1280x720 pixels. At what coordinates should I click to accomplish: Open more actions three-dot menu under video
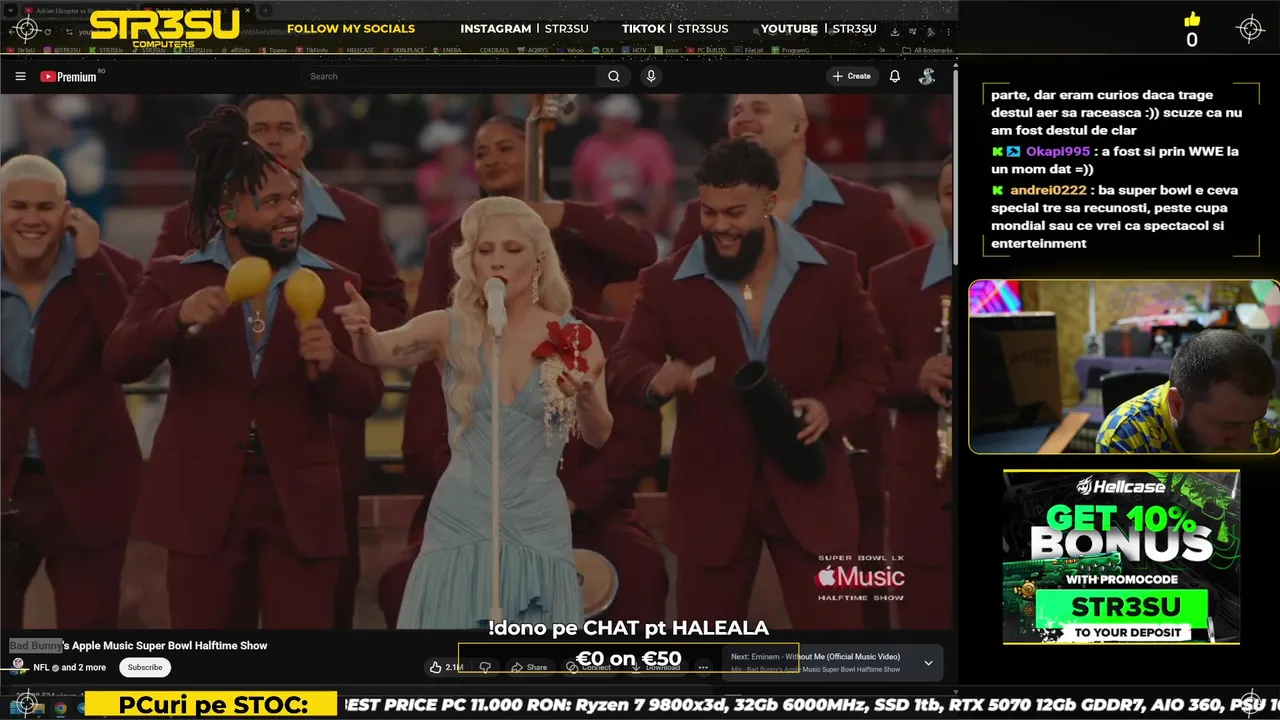click(x=703, y=667)
